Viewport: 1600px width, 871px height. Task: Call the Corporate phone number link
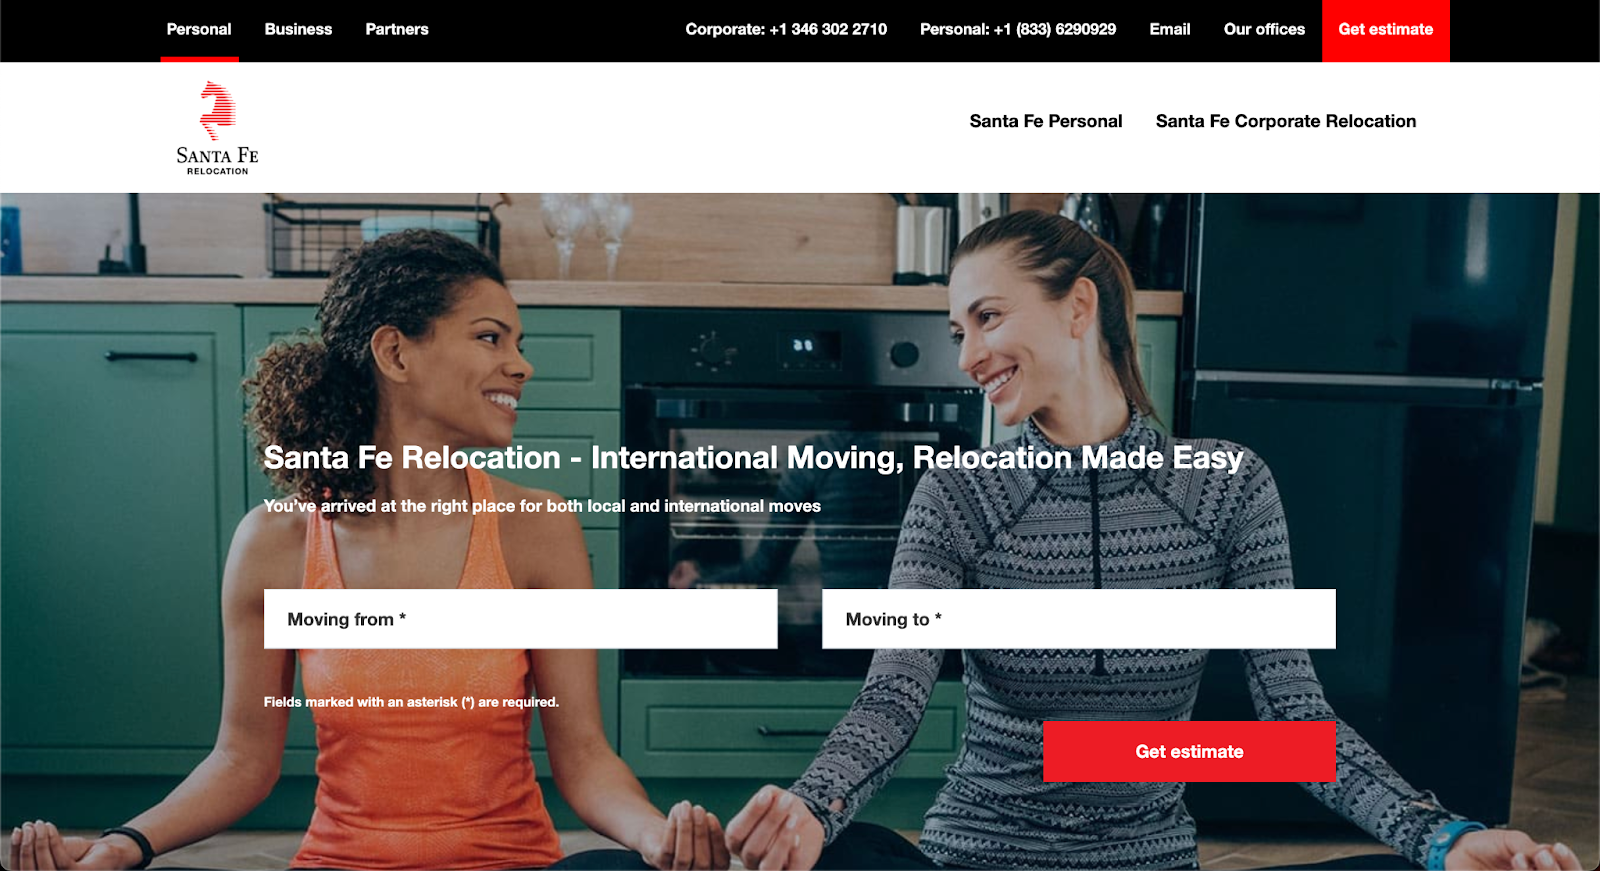coord(786,30)
